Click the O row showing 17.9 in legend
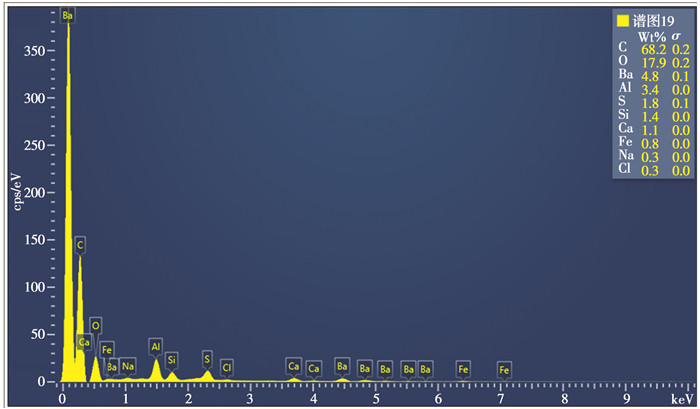The width and height of the screenshot is (700, 409). click(654, 61)
